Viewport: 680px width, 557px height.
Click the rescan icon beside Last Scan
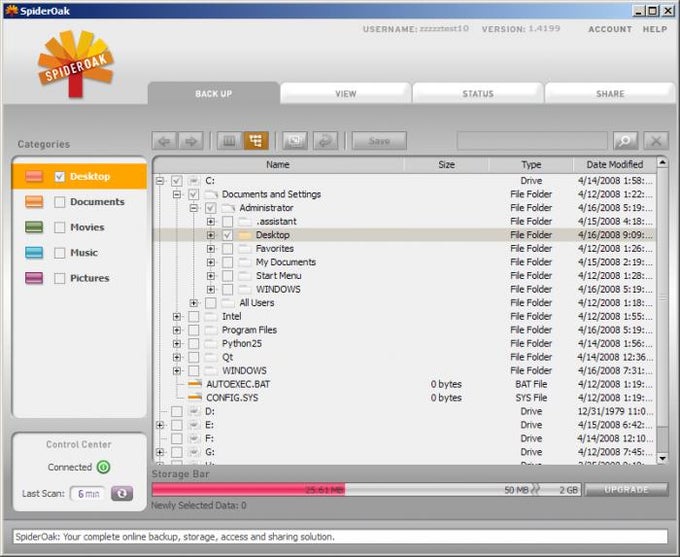pyautogui.click(x=122, y=493)
